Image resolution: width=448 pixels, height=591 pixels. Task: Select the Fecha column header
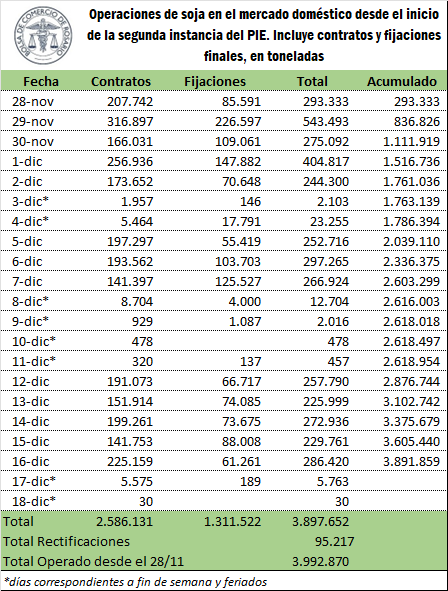coord(41,81)
